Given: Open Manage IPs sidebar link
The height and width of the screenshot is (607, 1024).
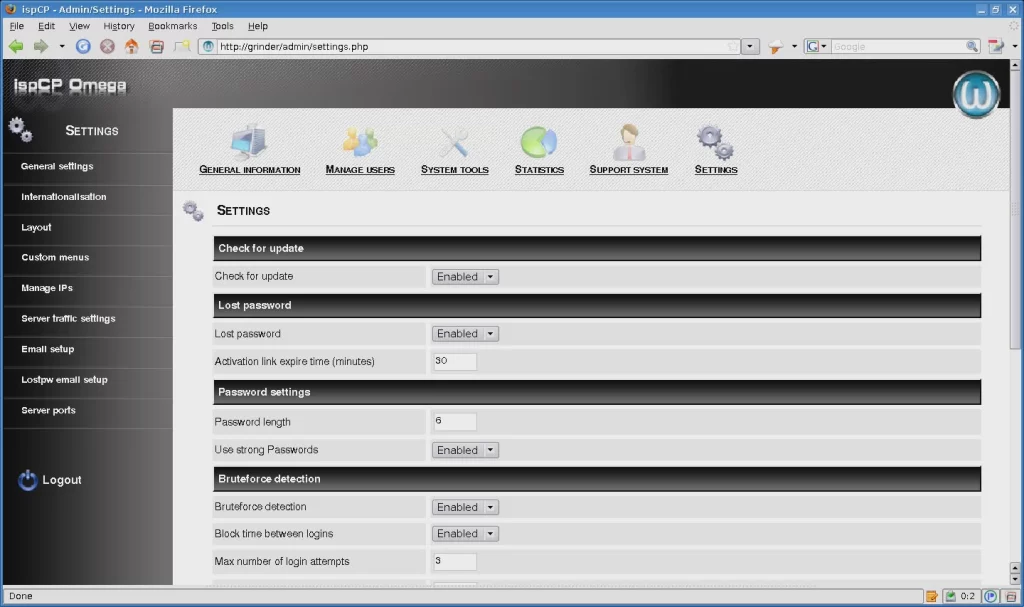Looking at the screenshot, I should (47, 288).
